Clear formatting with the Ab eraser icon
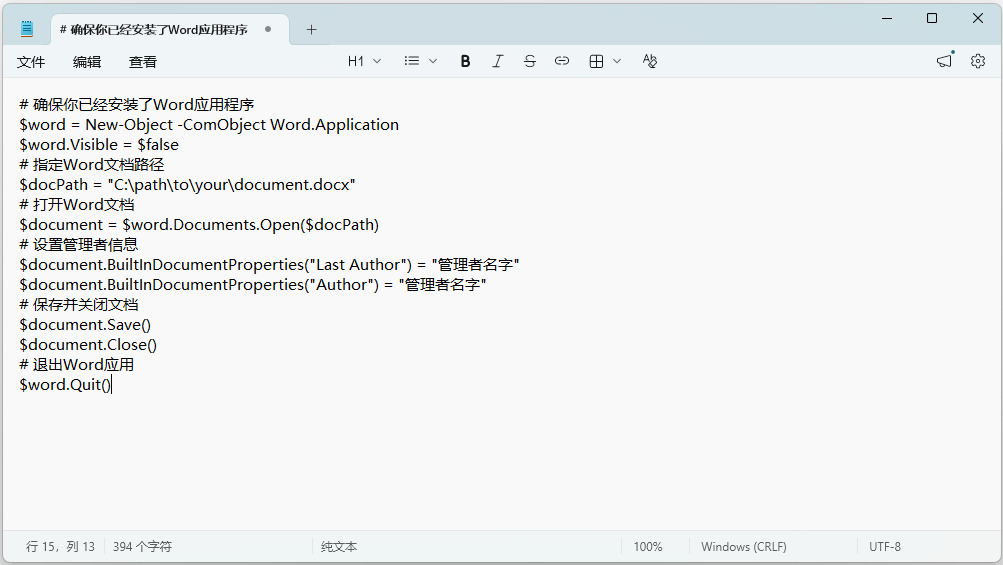Screen dimensions: 1003x565 coord(649,61)
